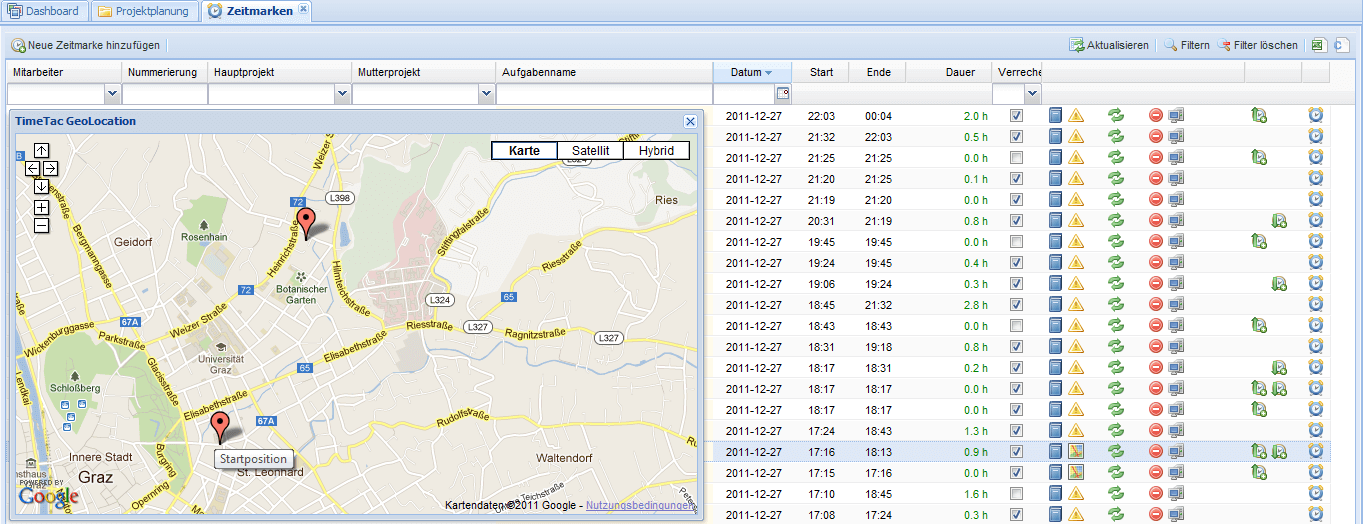Click the Filter löschen button
This screenshot has height=524, width=1363.
pos(1257,45)
